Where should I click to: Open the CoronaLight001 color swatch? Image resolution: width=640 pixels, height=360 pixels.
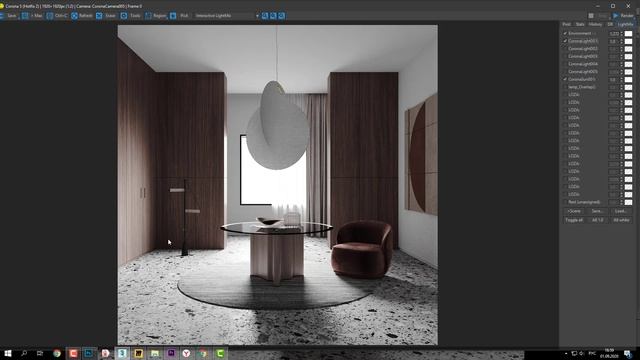[x=629, y=41]
